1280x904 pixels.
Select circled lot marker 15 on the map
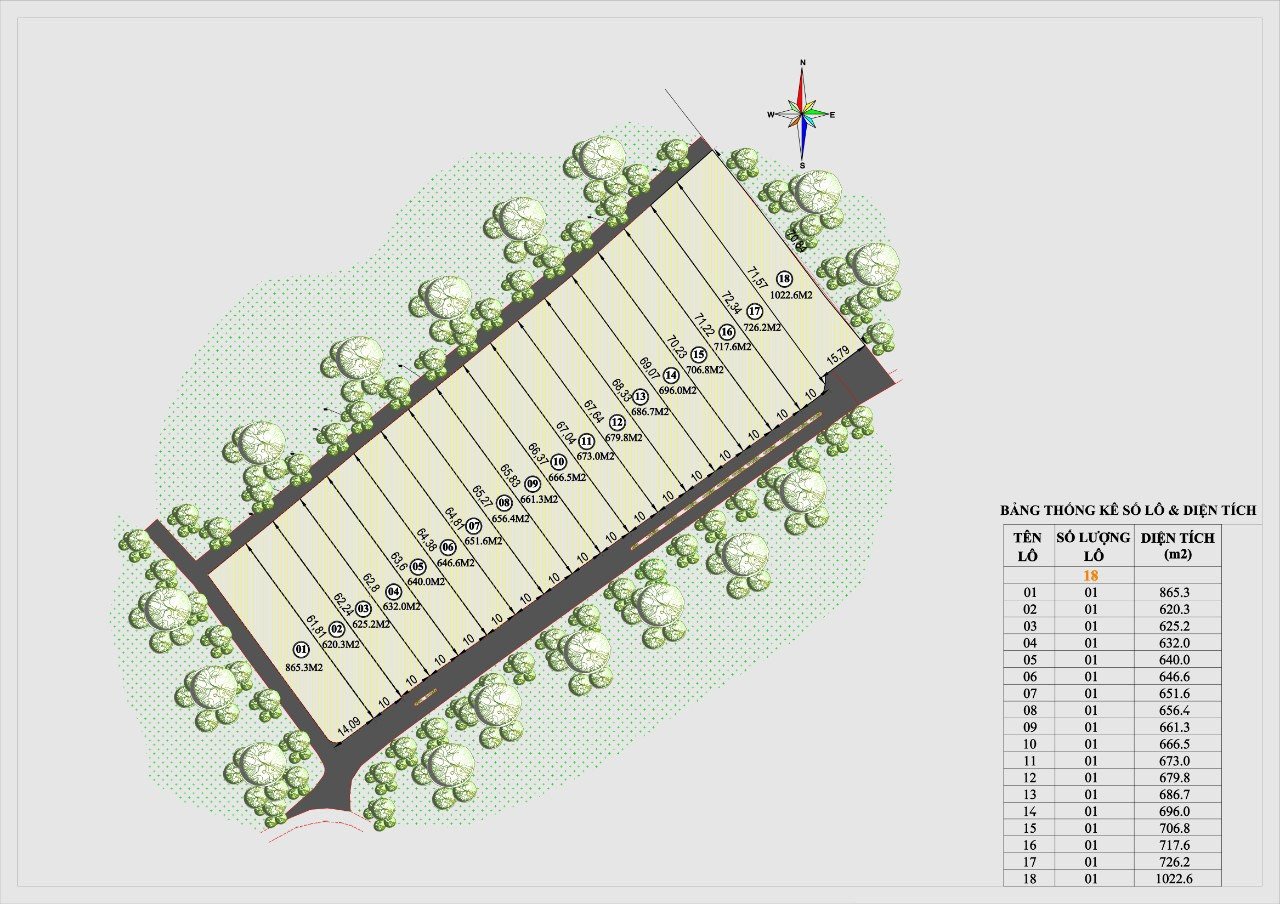coord(698,354)
